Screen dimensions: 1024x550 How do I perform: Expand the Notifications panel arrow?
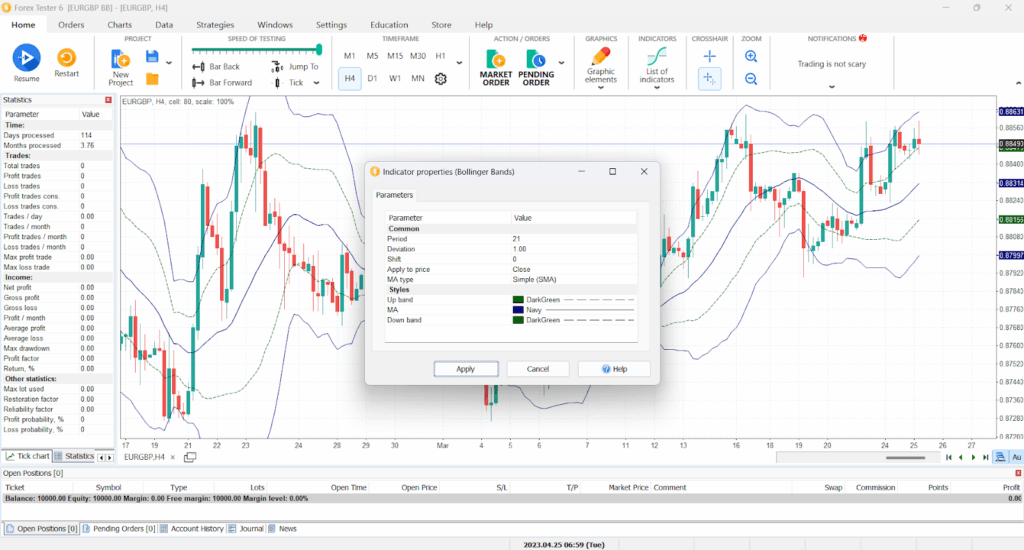[x=831, y=86]
